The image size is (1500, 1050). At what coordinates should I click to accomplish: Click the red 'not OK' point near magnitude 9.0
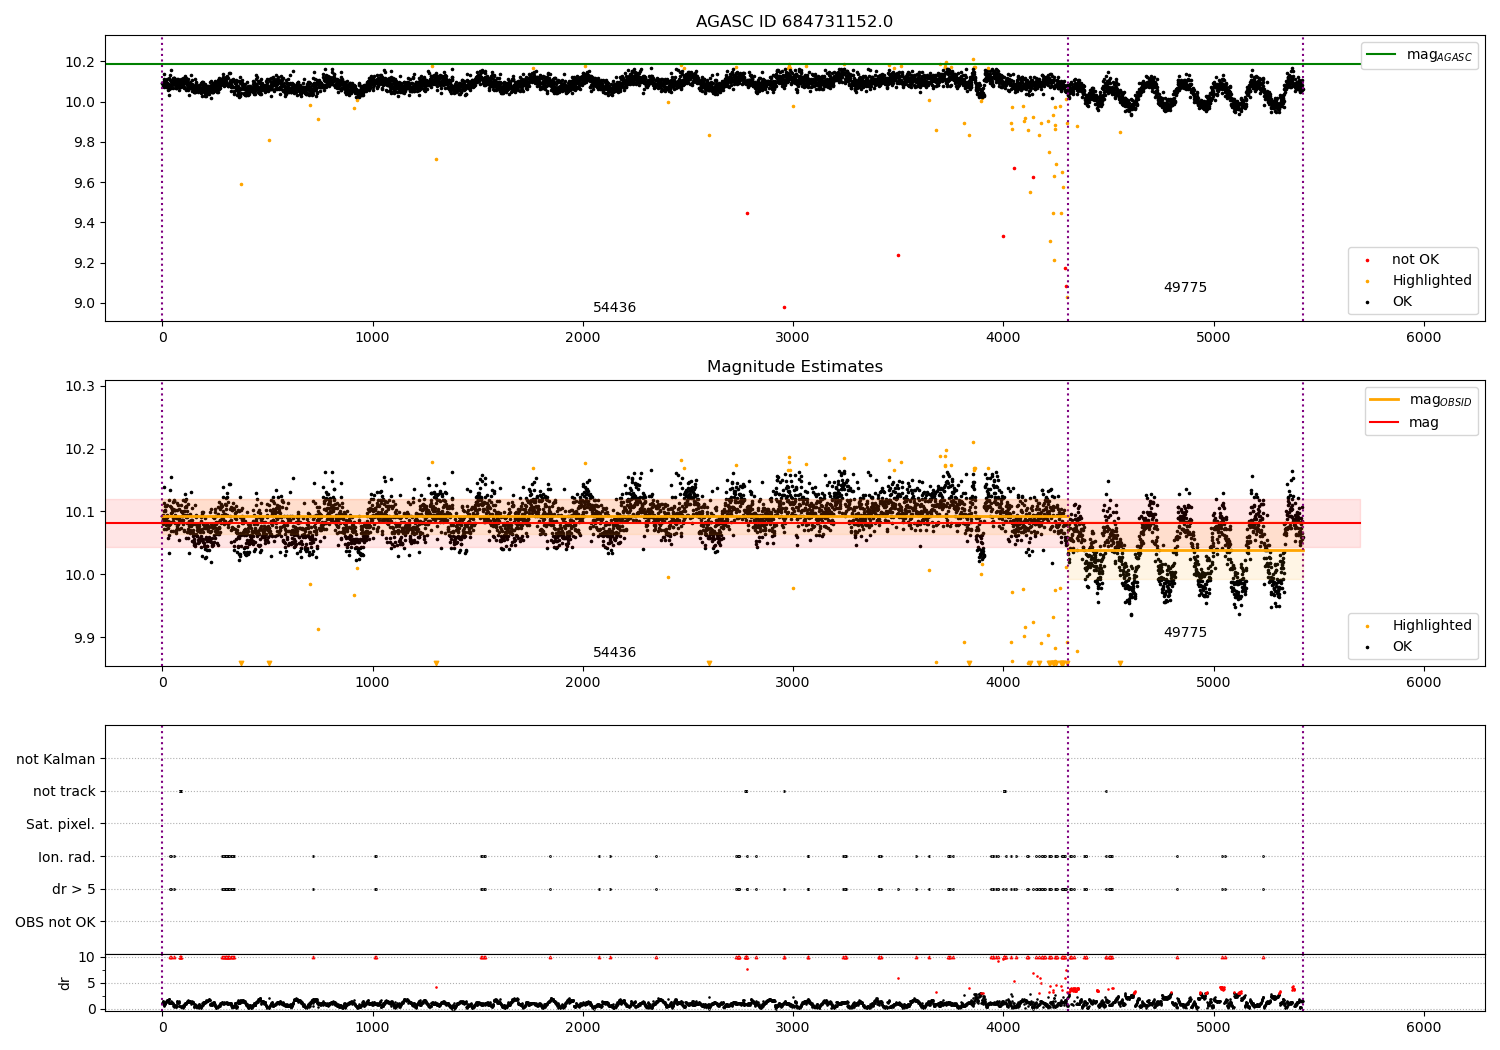[x=784, y=307]
